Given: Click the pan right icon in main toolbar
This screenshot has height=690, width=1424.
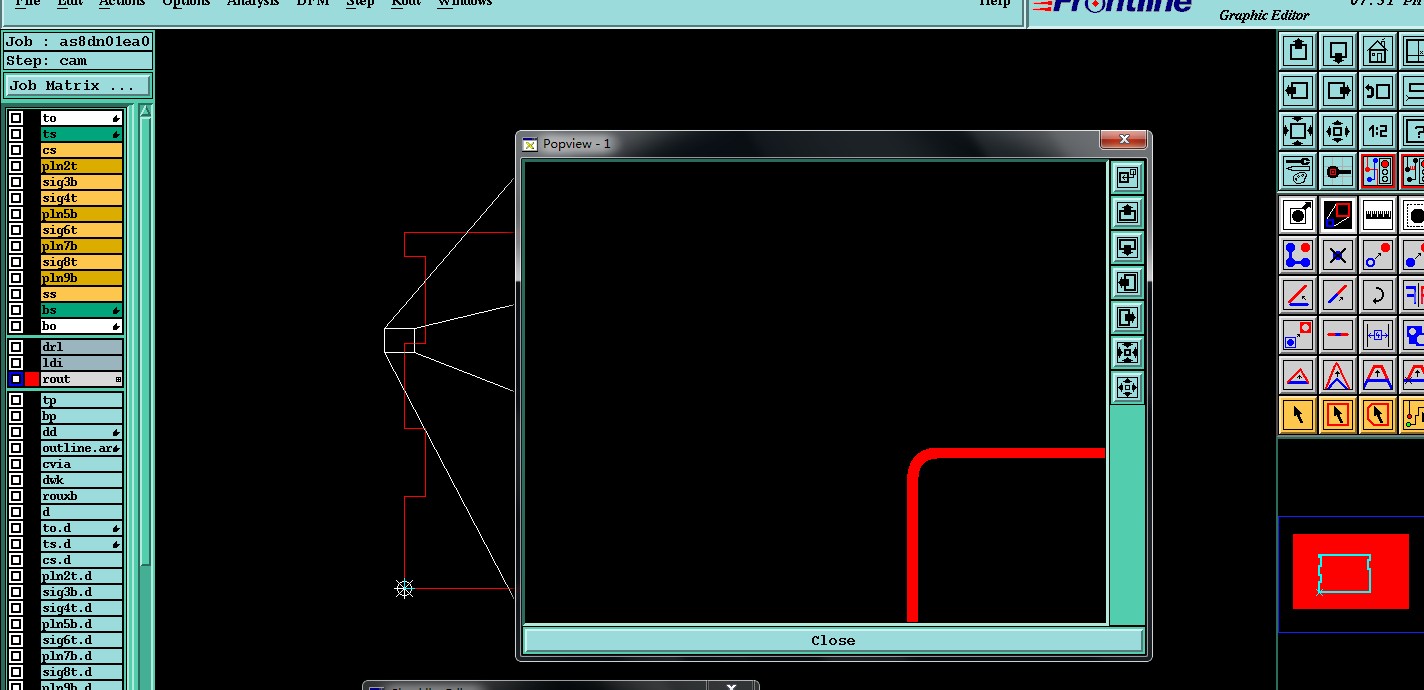Looking at the screenshot, I should point(1338,91).
